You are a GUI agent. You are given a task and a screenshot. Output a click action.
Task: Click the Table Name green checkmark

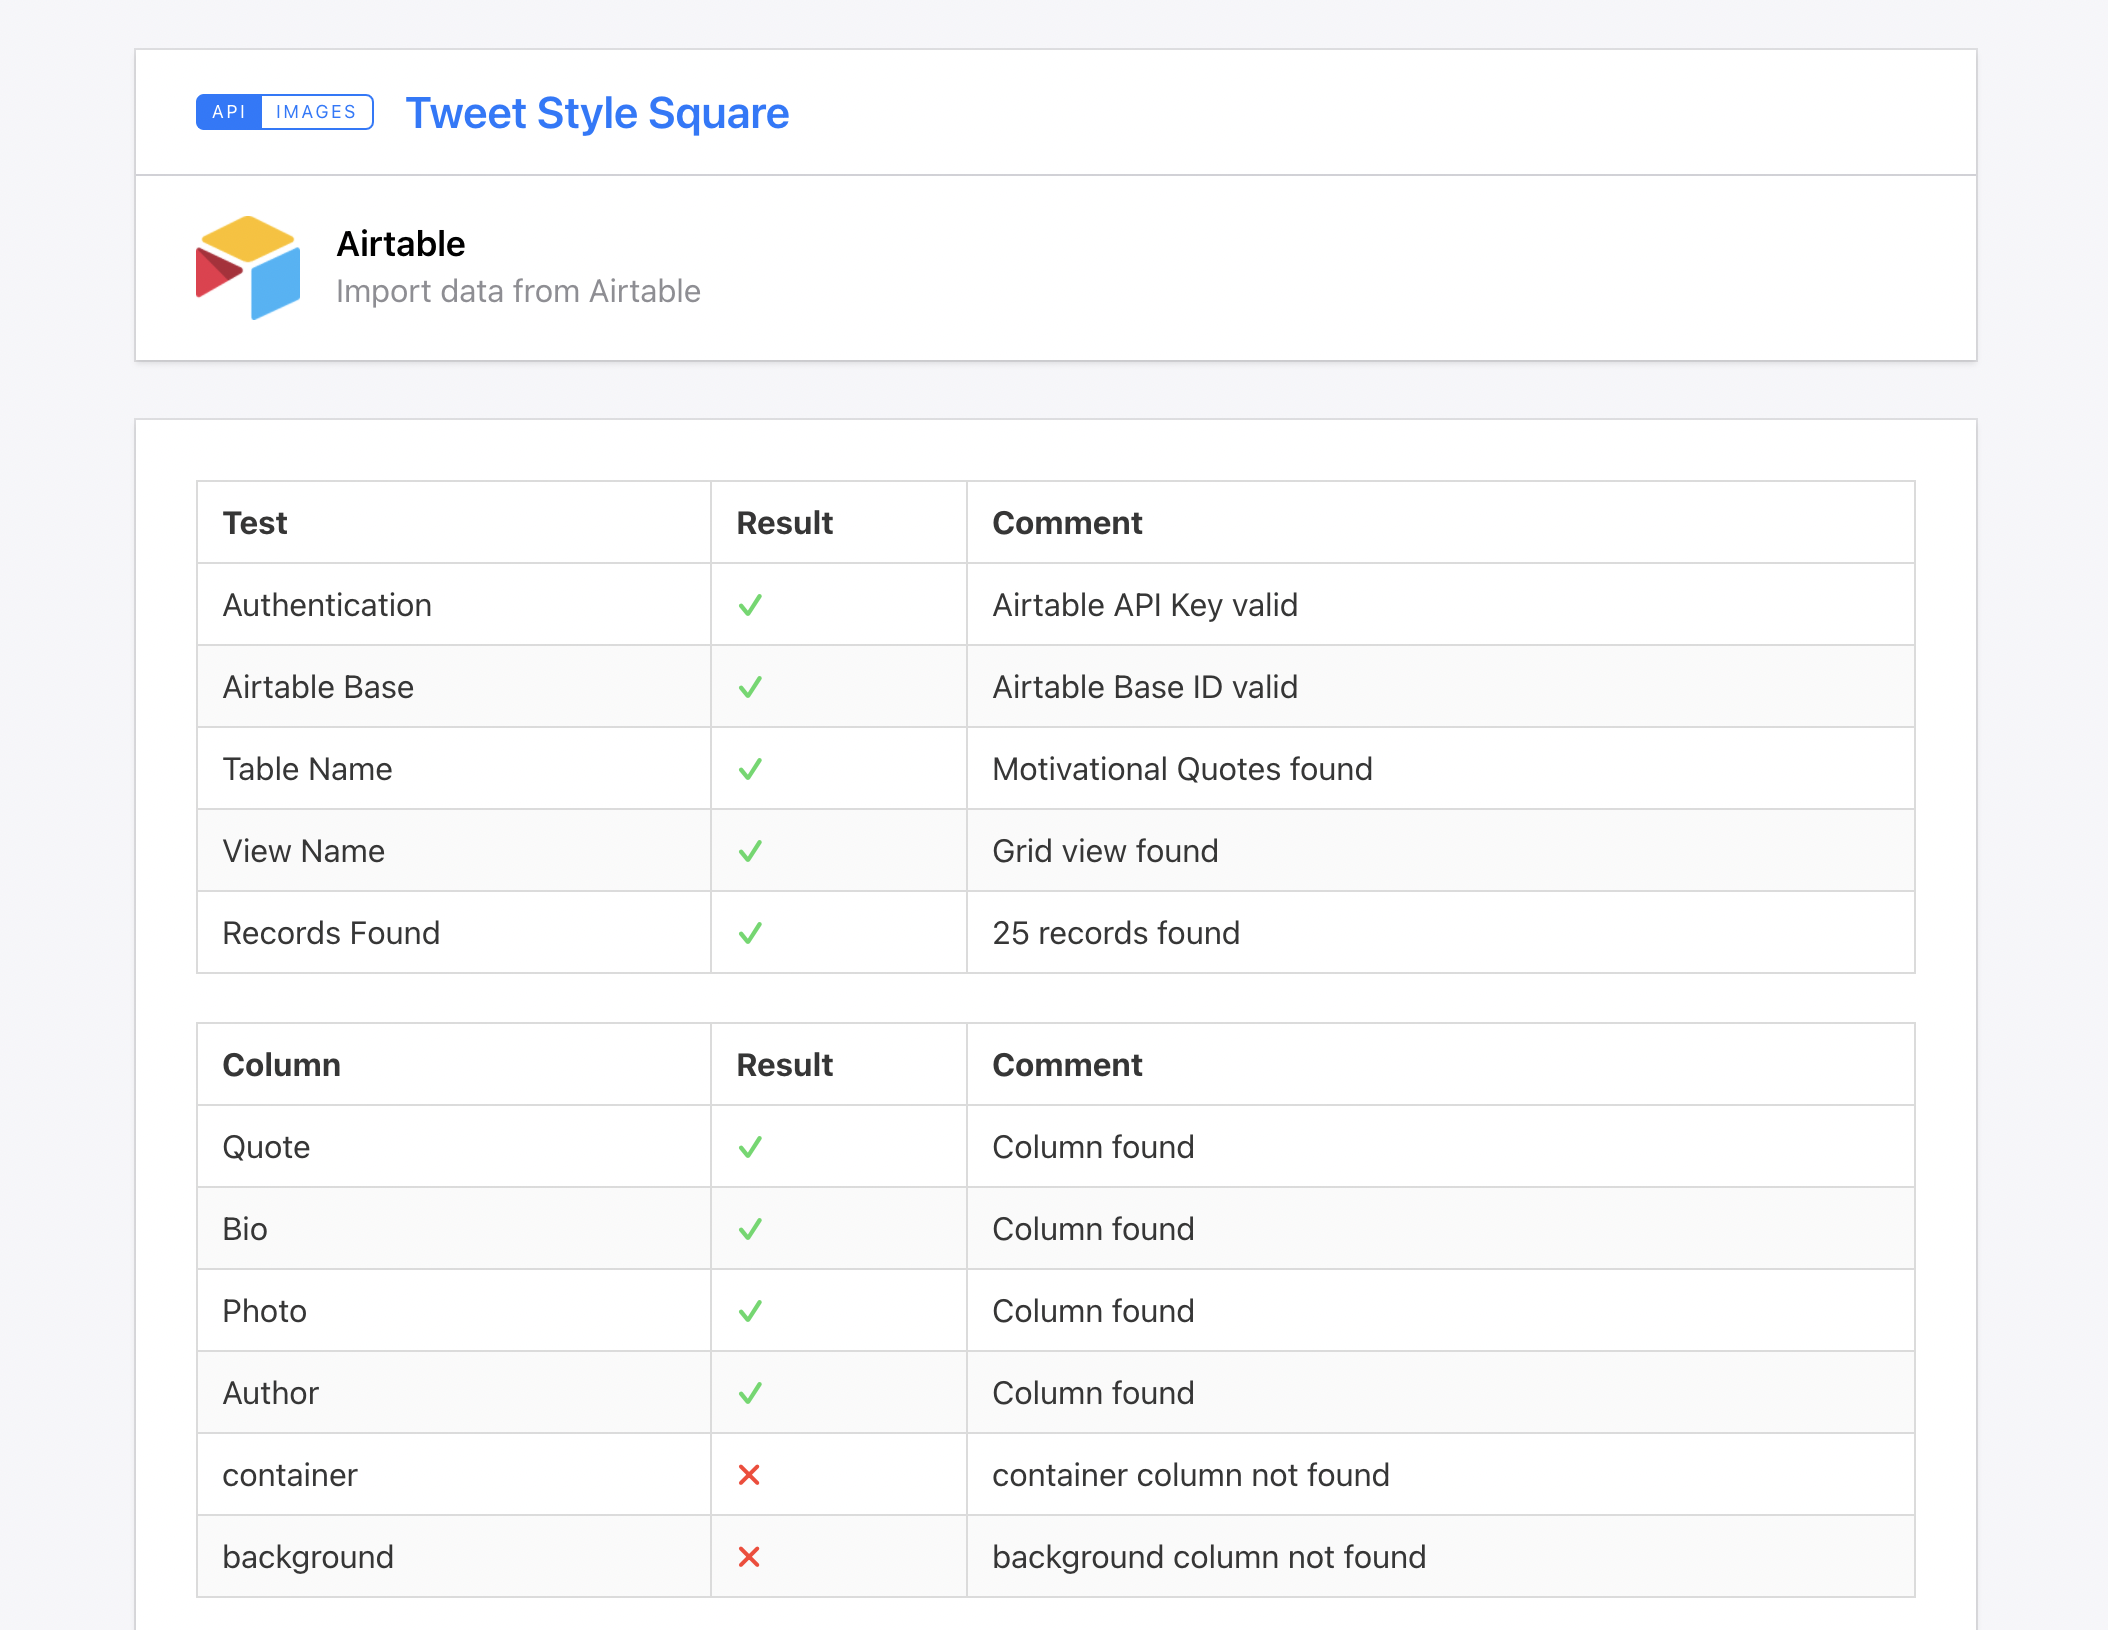(x=750, y=769)
